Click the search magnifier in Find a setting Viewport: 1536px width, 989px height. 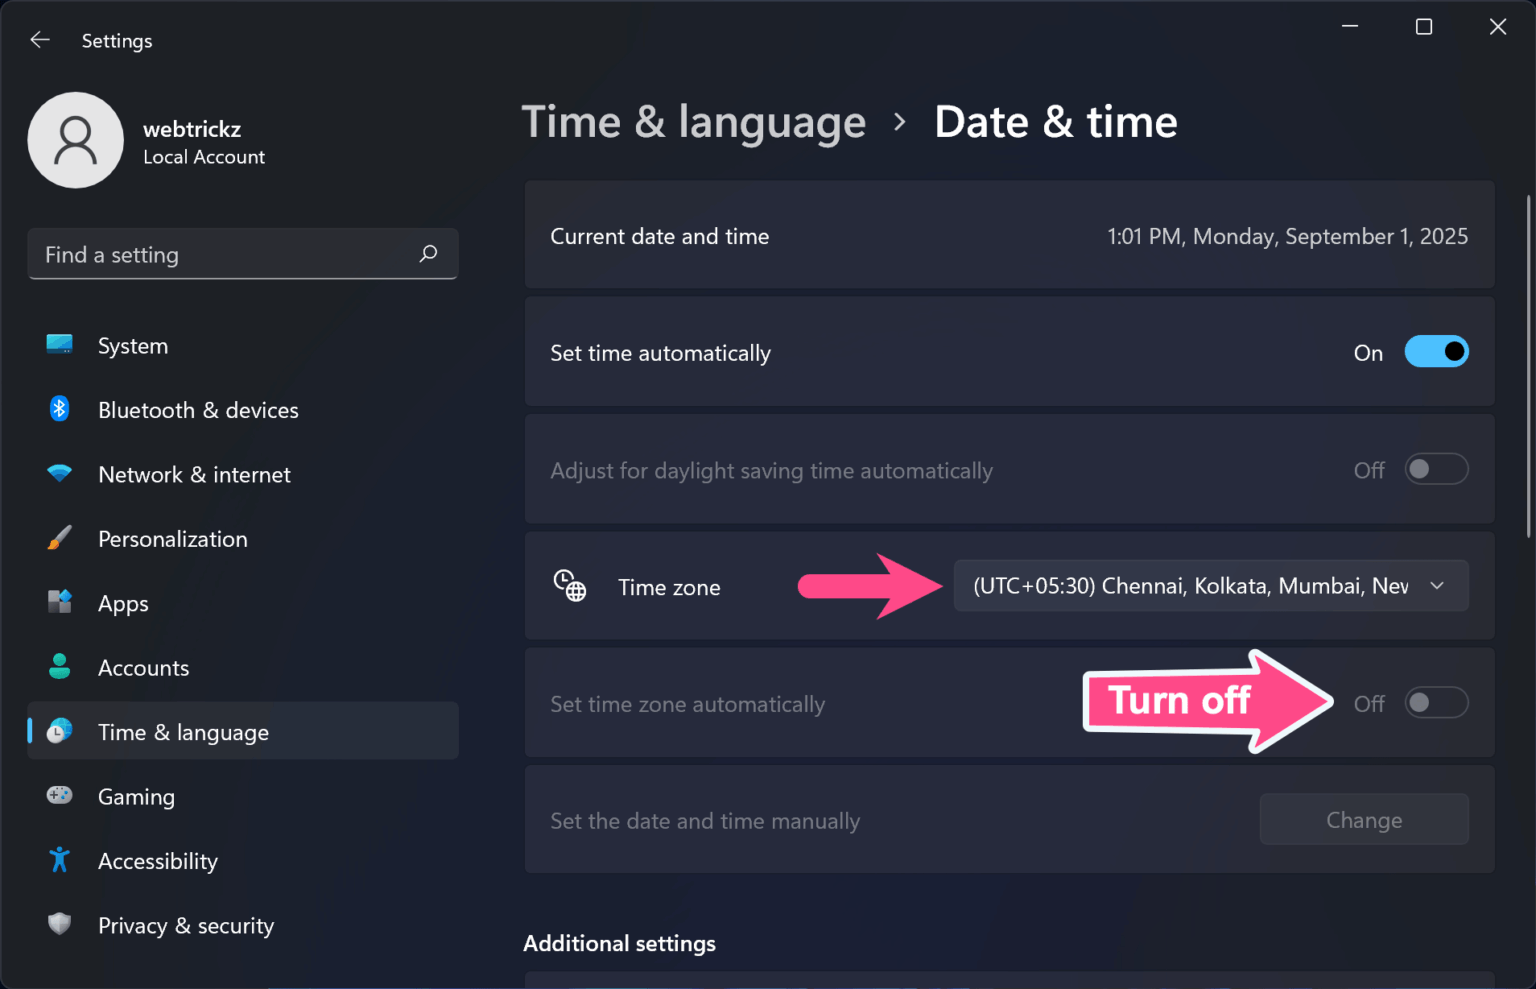click(x=428, y=254)
